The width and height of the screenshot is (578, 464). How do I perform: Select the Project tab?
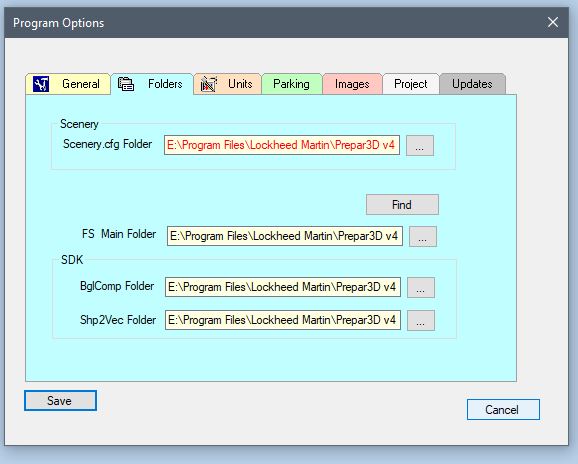pos(411,84)
